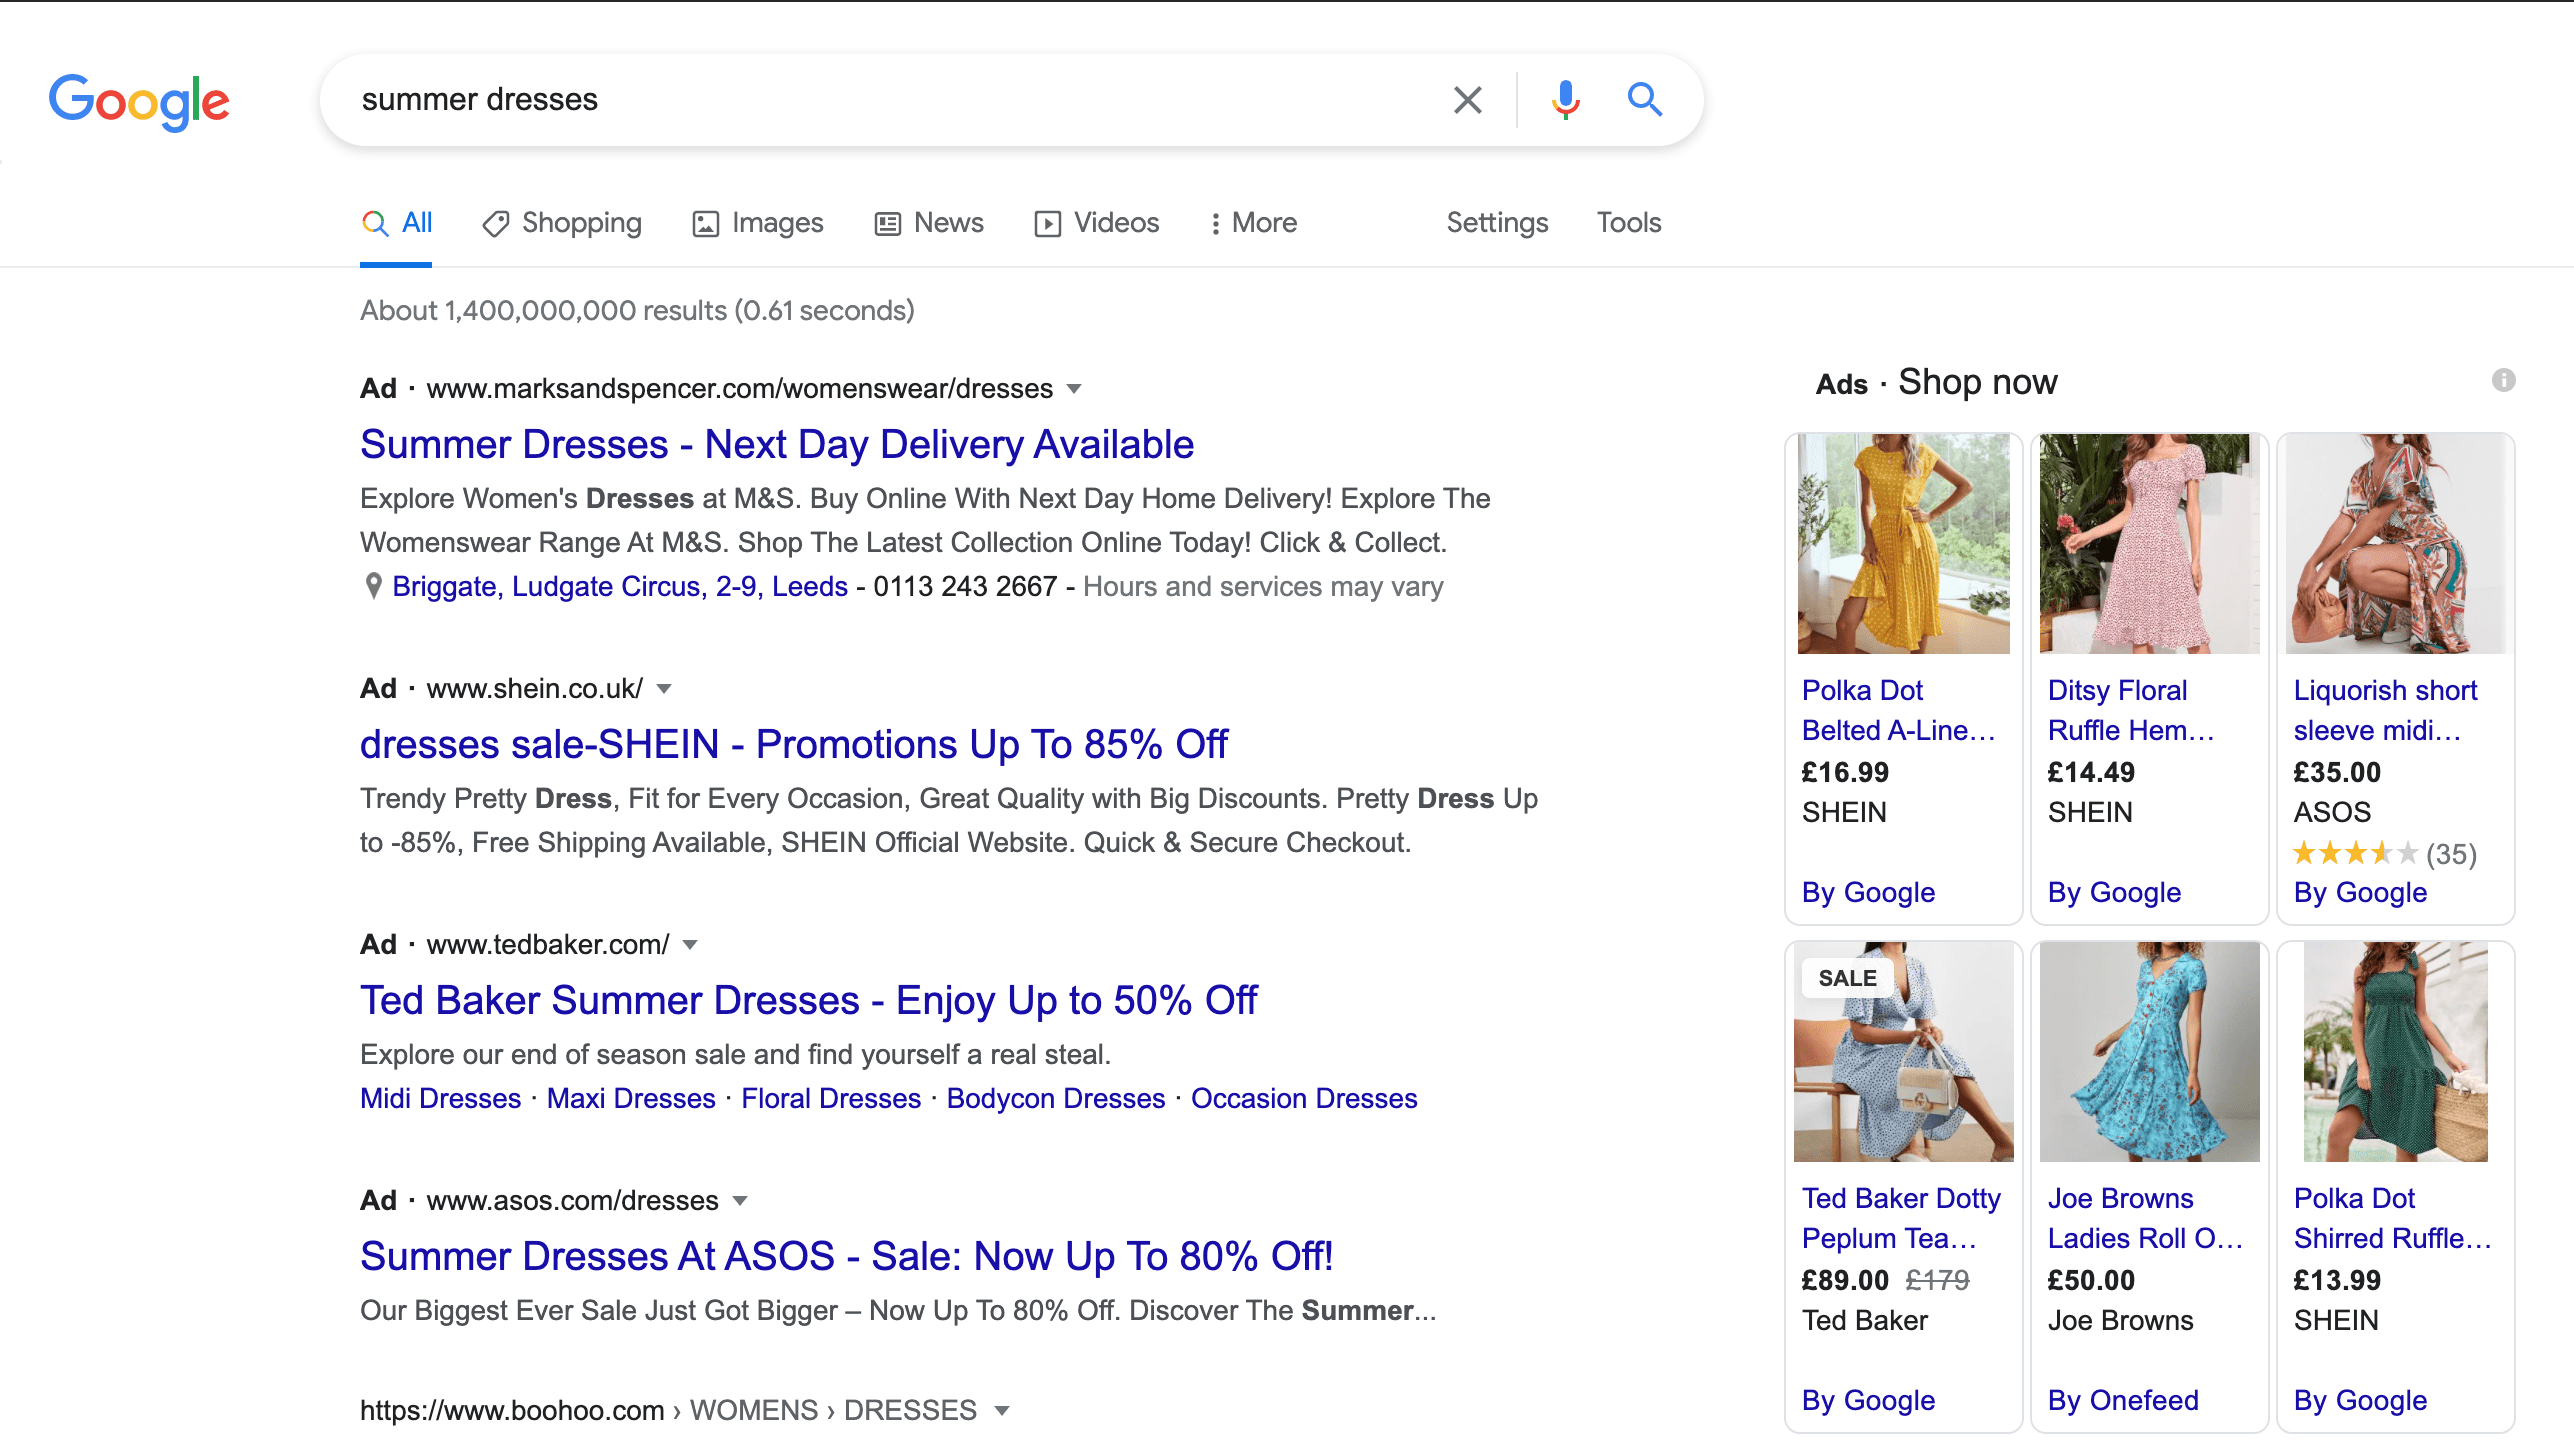
Task: Open the Liquorish midi dress image
Action: [2396, 544]
